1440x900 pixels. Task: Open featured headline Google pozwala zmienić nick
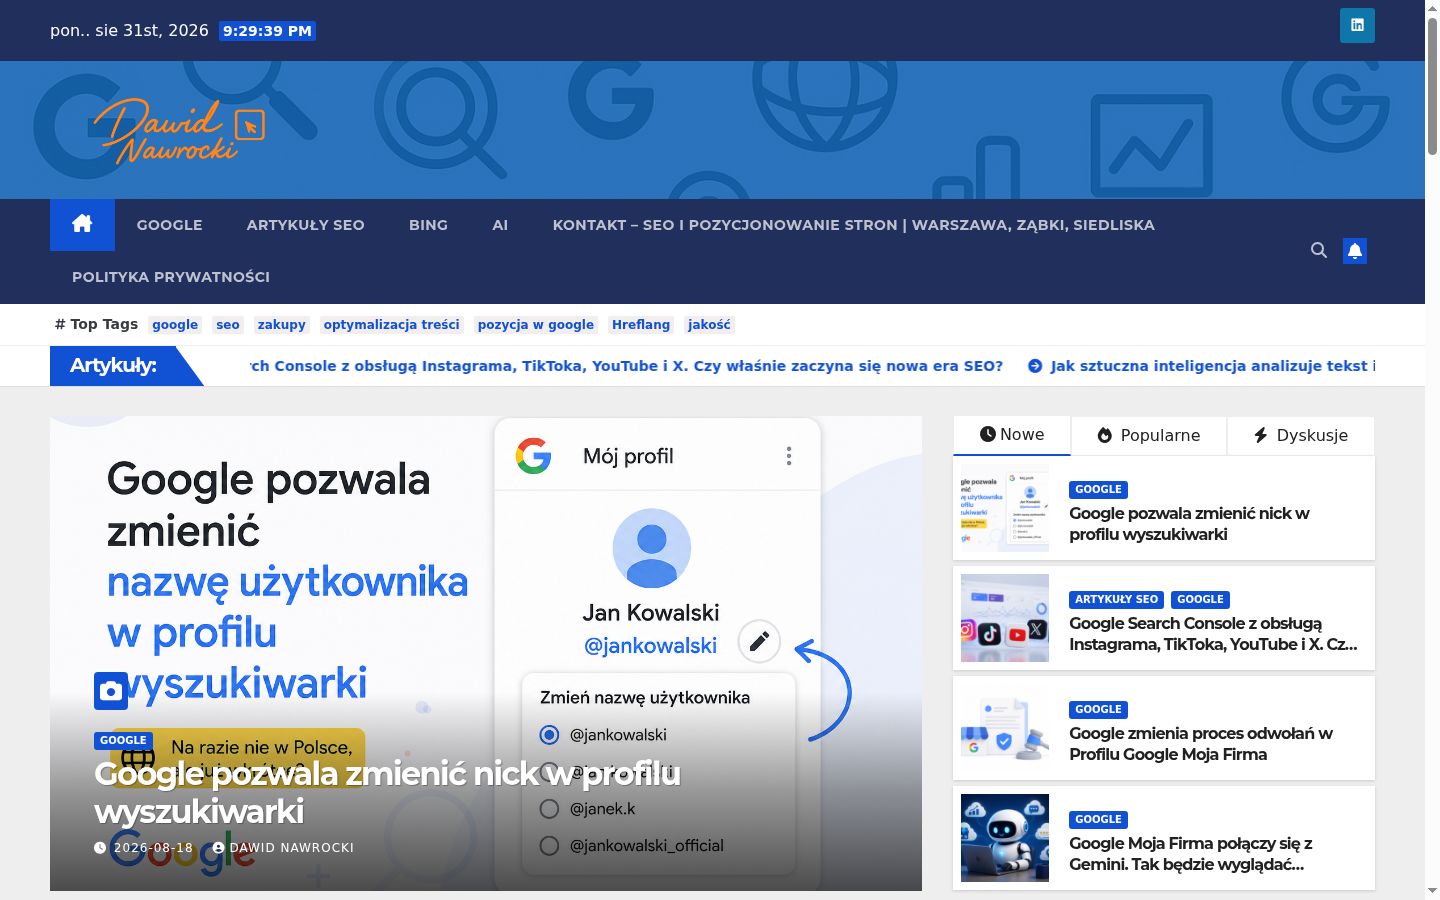tap(387, 792)
